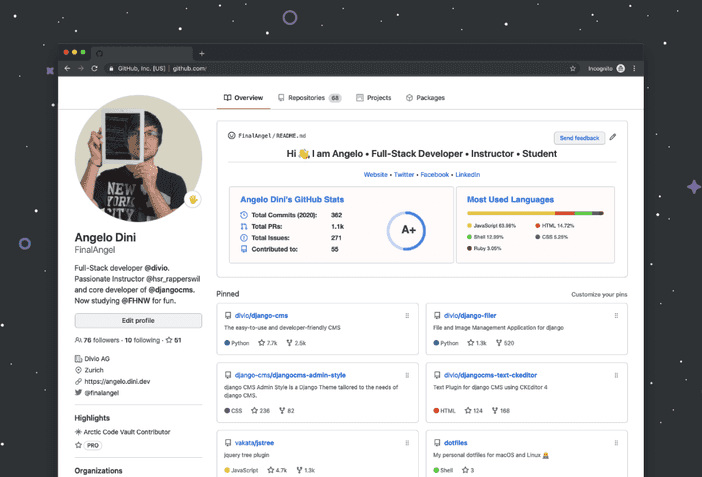Edit the README with the pencil icon
This screenshot has width=702, height=477.
[x=613, y=137]
